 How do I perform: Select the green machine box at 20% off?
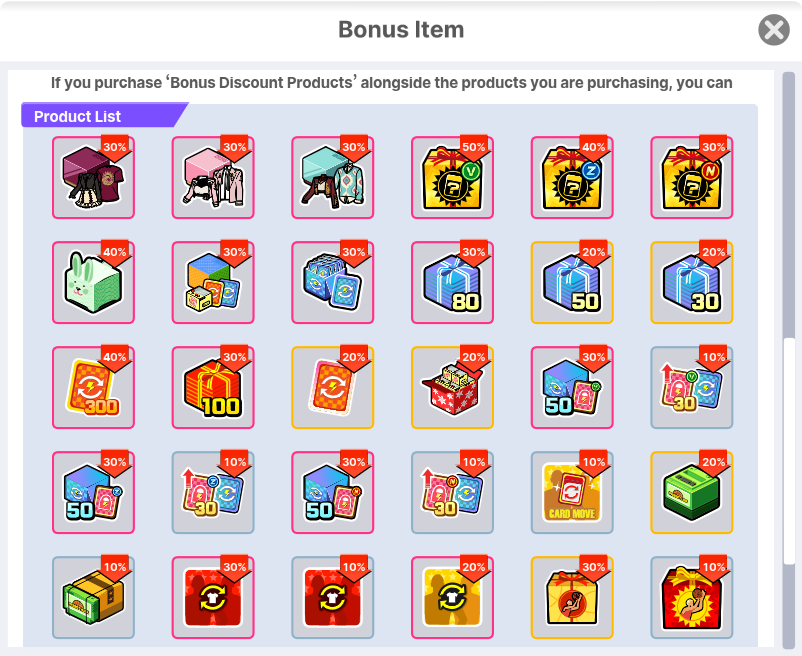692,492
